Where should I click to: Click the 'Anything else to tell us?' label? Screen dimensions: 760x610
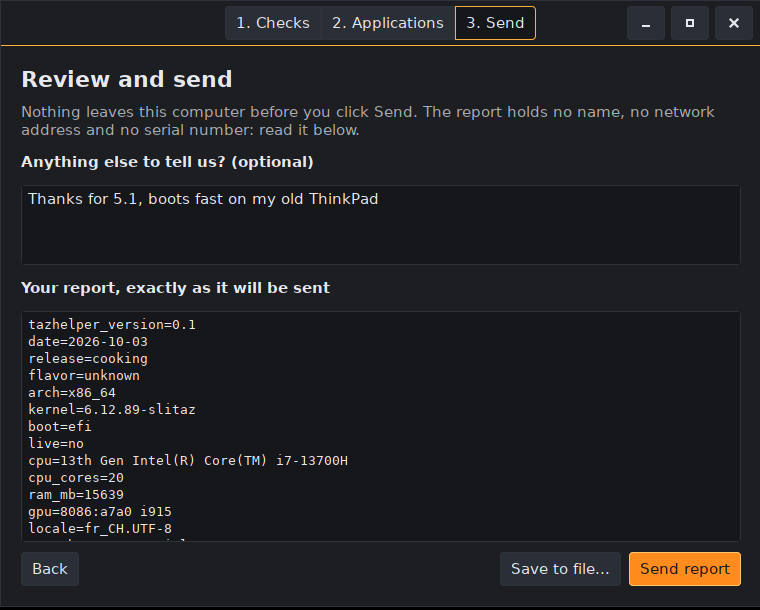[x=167, y=162]
